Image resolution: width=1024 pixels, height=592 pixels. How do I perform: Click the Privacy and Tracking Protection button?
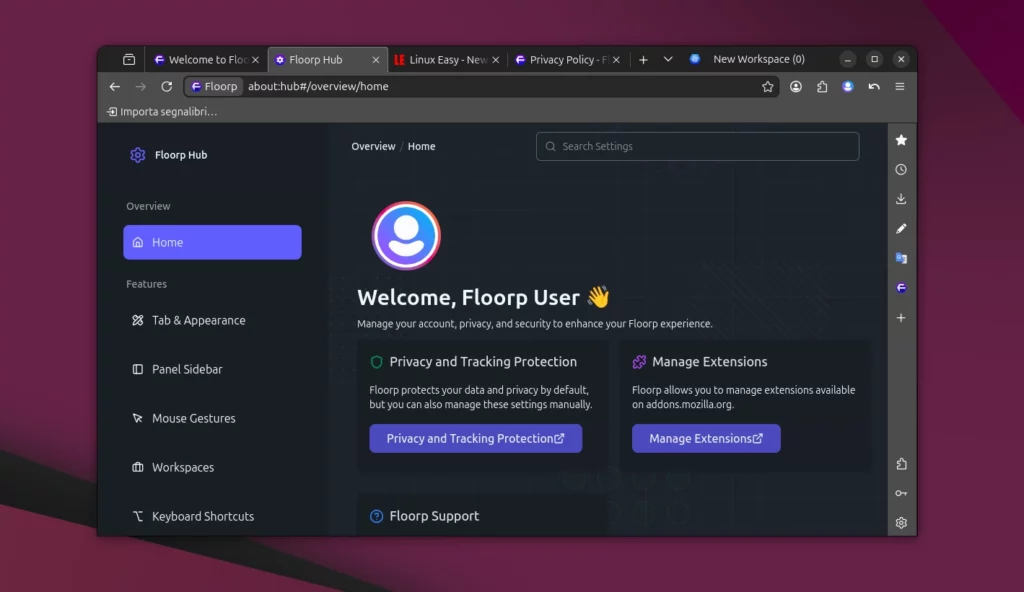tap(475, 438)
